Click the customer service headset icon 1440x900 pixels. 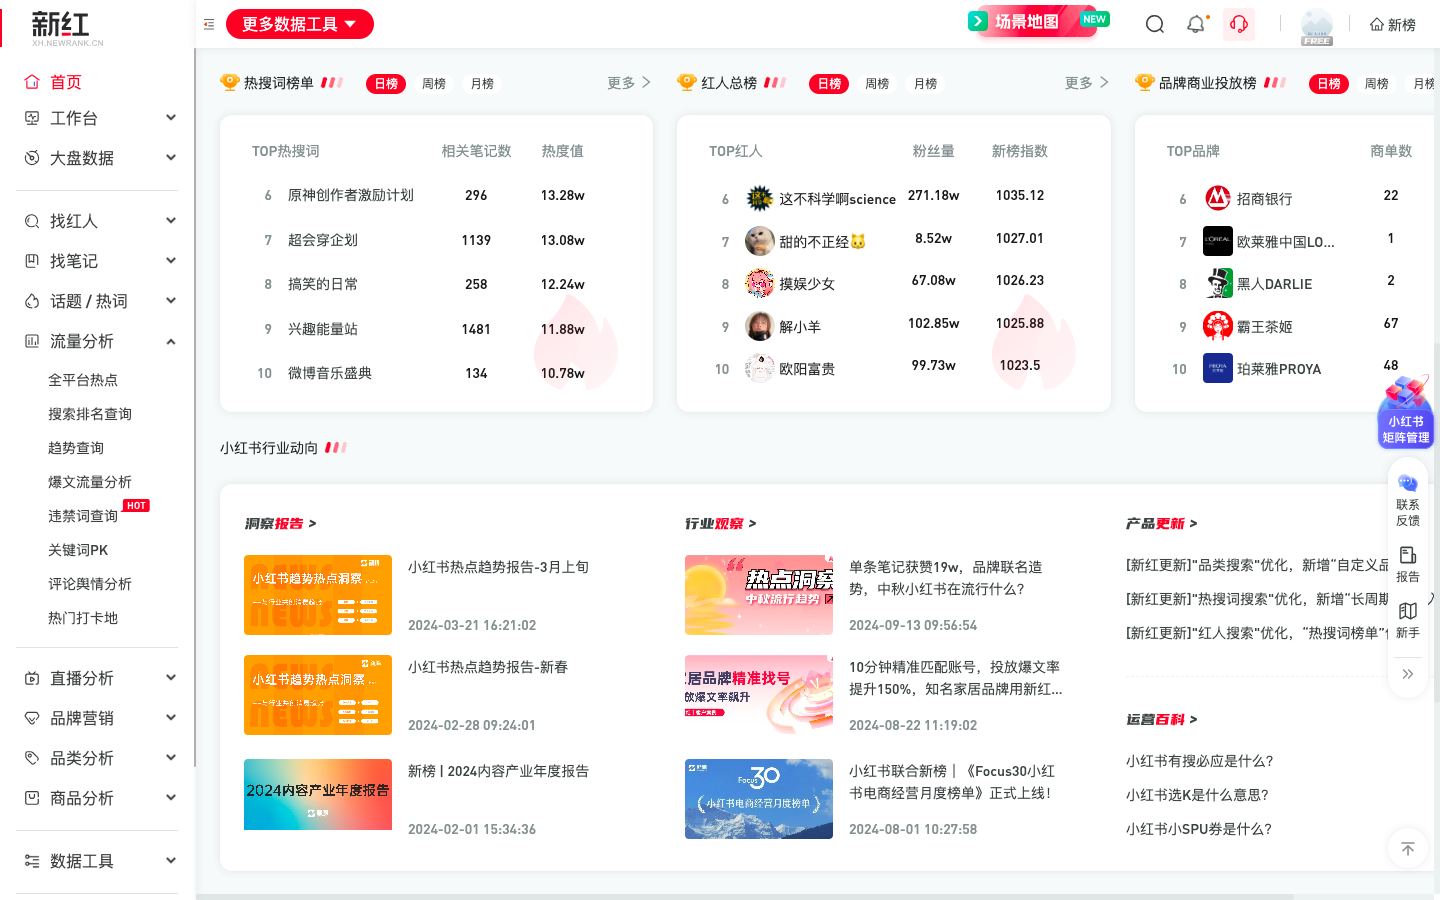point(1239,24)
